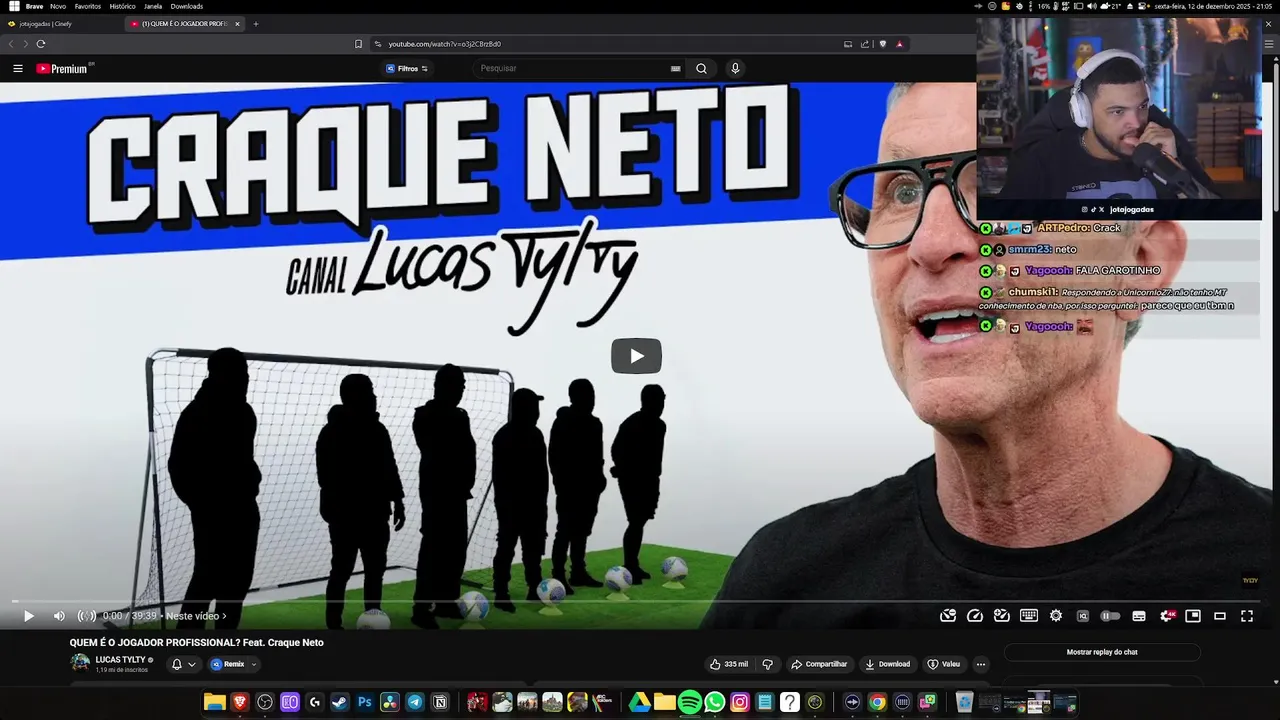Screen dimensions: 1280x720
Task: Click the gear extension settings icon
Action: (1056, 616)
